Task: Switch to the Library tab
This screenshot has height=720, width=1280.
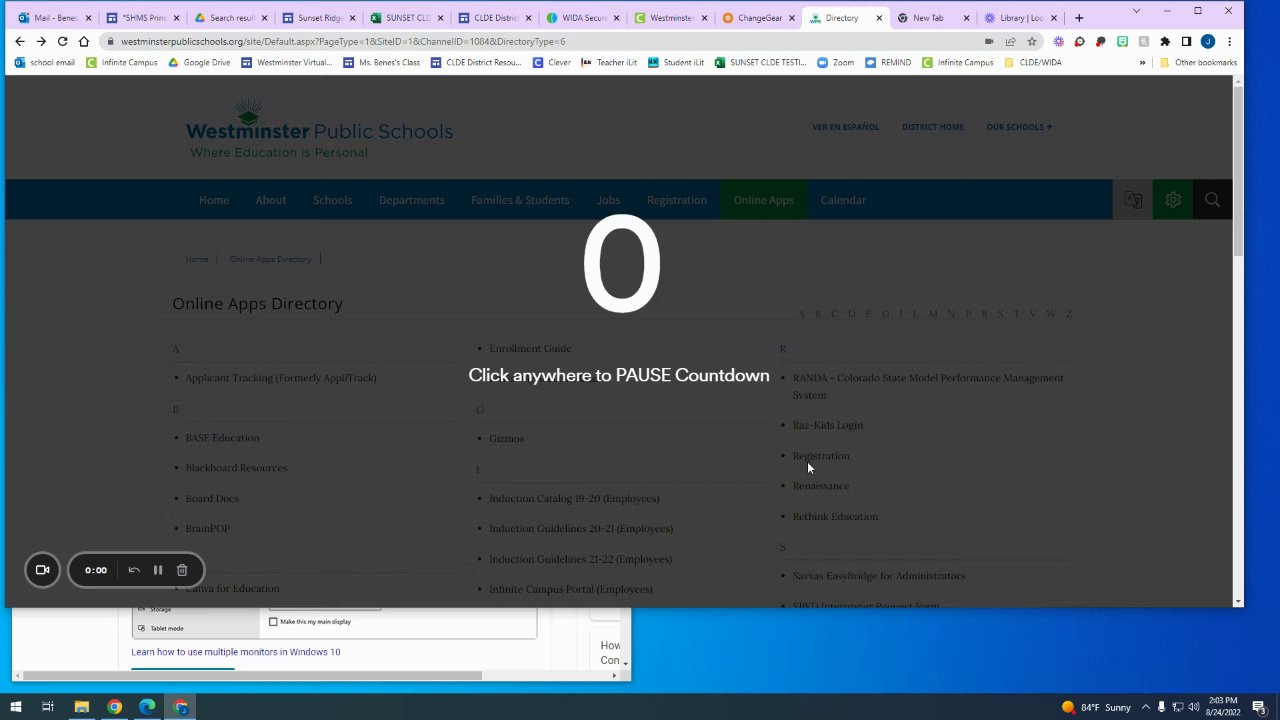Action: (1020, 18)
